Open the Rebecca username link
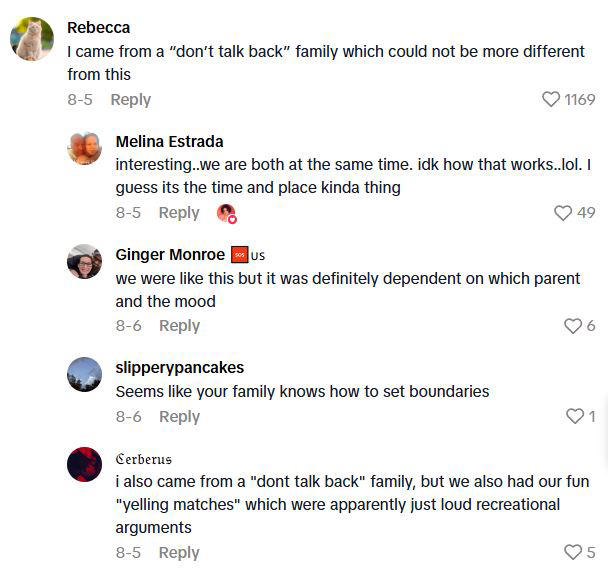This screenshot has height=576, width=608. tap(98, 27)
